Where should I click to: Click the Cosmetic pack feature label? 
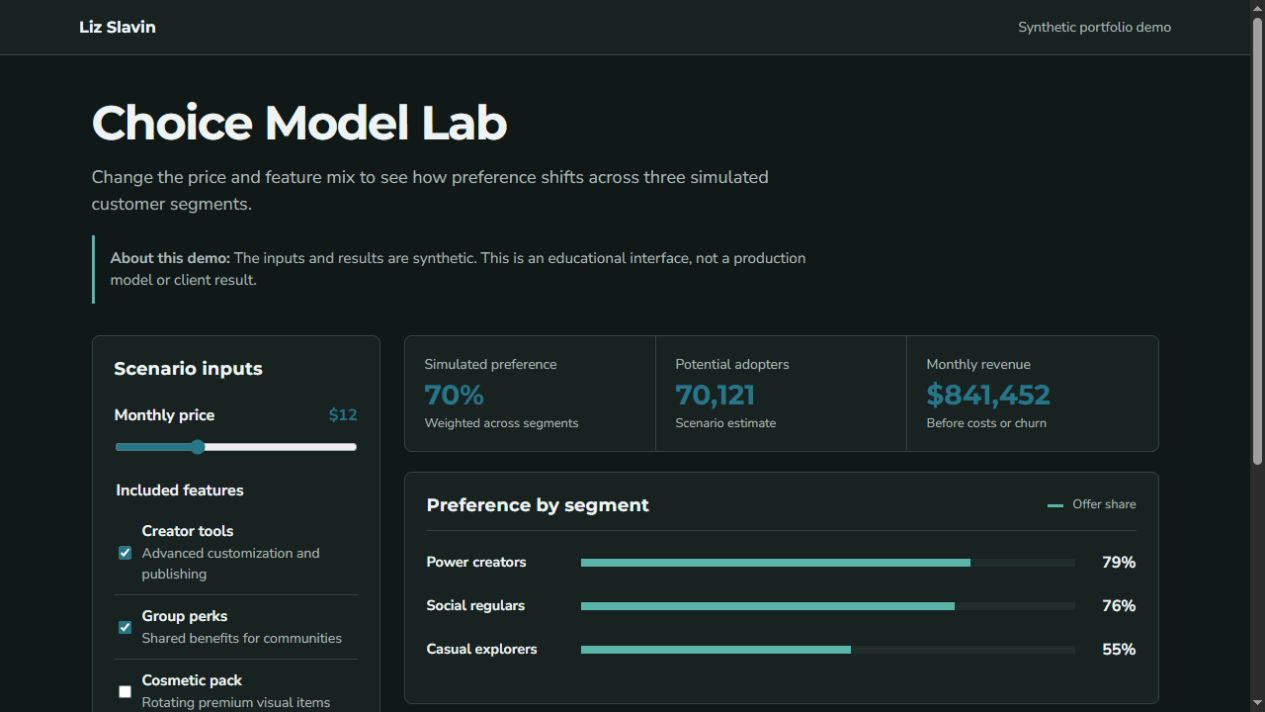pyautogui.click(x=192, y=680)
